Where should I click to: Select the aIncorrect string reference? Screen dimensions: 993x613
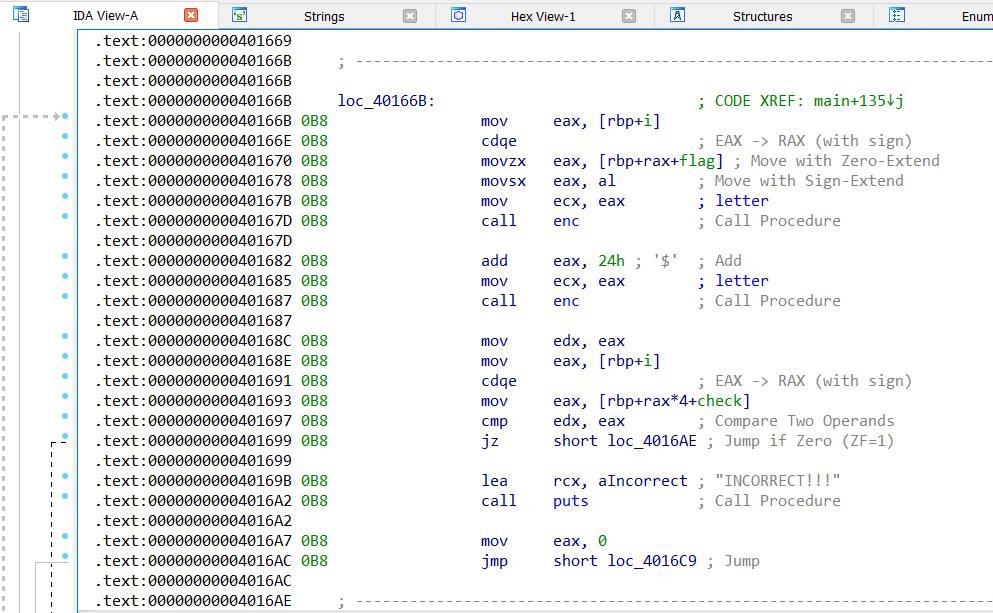tap(642, 481)
